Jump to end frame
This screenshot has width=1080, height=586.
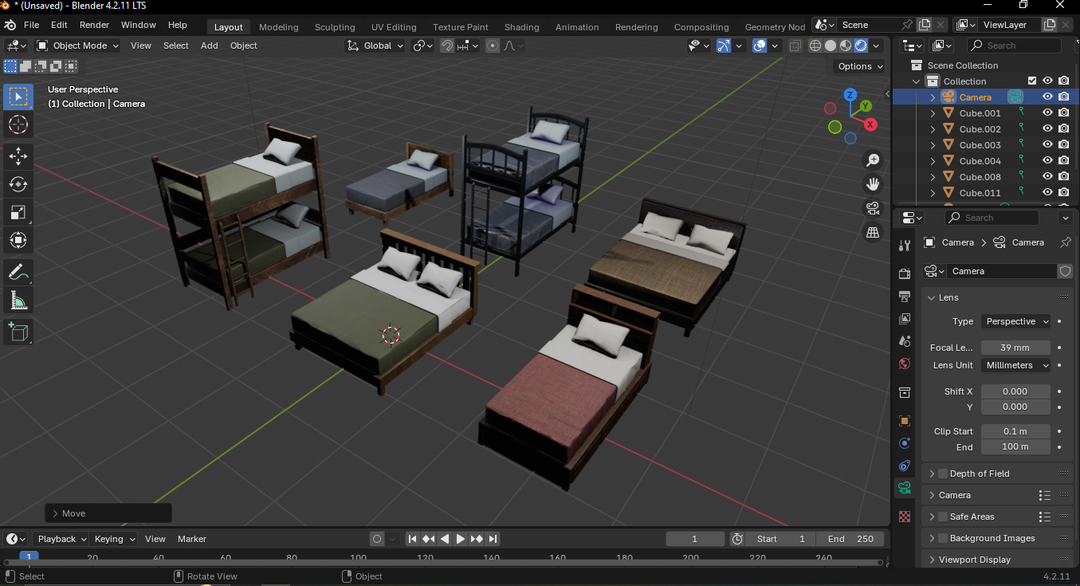coord(492,539)
